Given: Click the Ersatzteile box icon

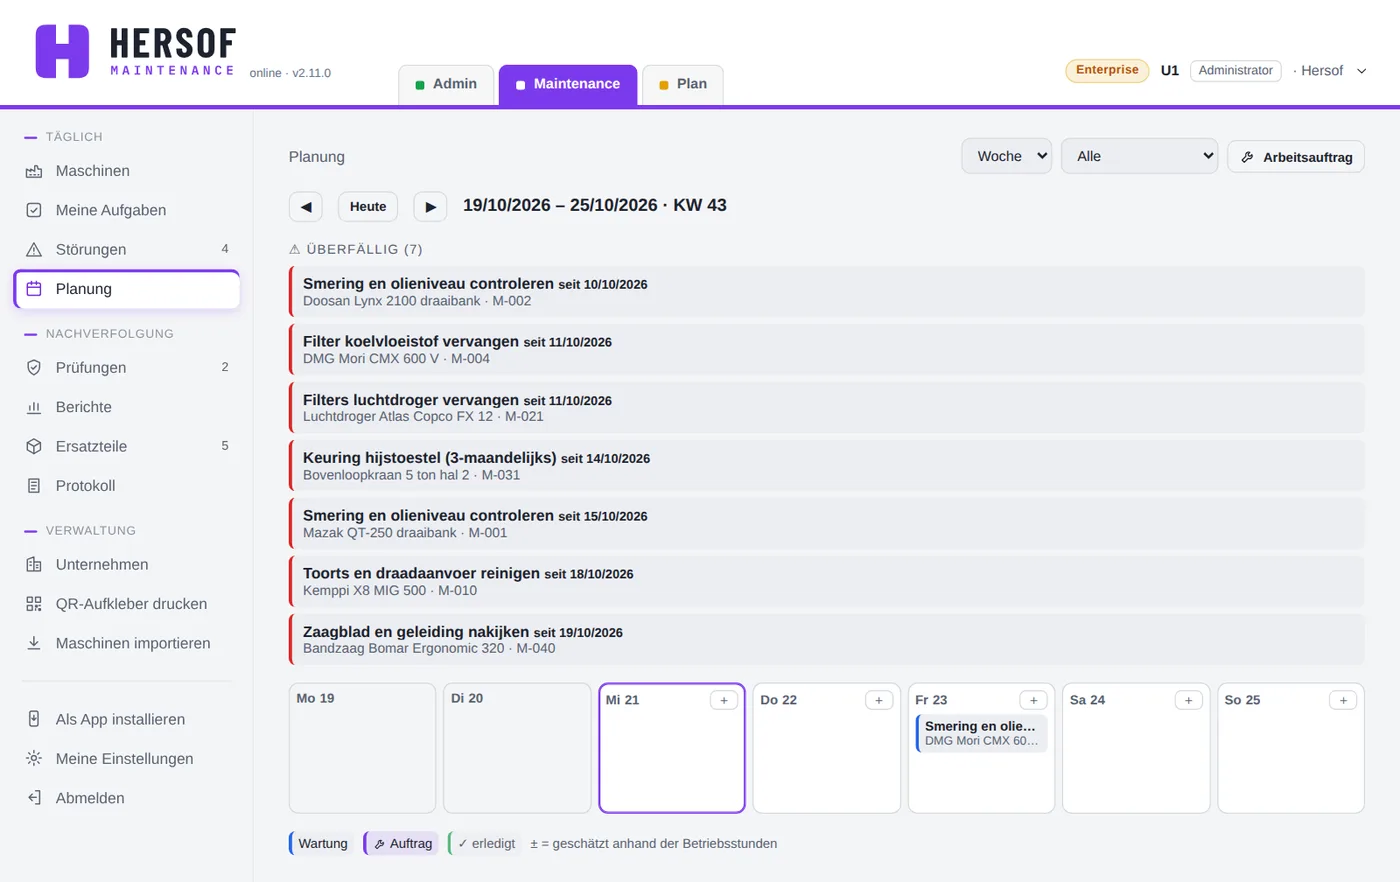Looking at the screenshot, I should [34, 446].
